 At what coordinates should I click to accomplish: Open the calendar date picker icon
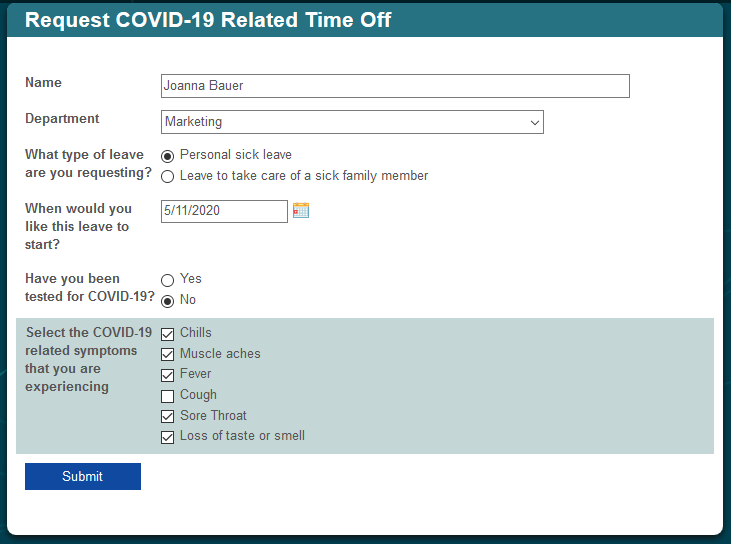point(301,210)
